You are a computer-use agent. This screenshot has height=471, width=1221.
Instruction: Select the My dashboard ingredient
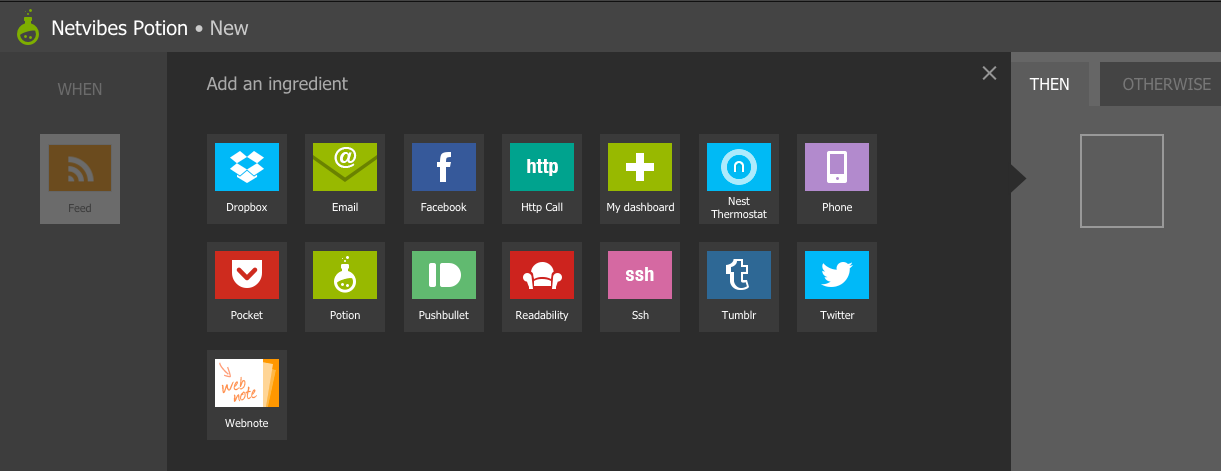[x=640, y=179]
